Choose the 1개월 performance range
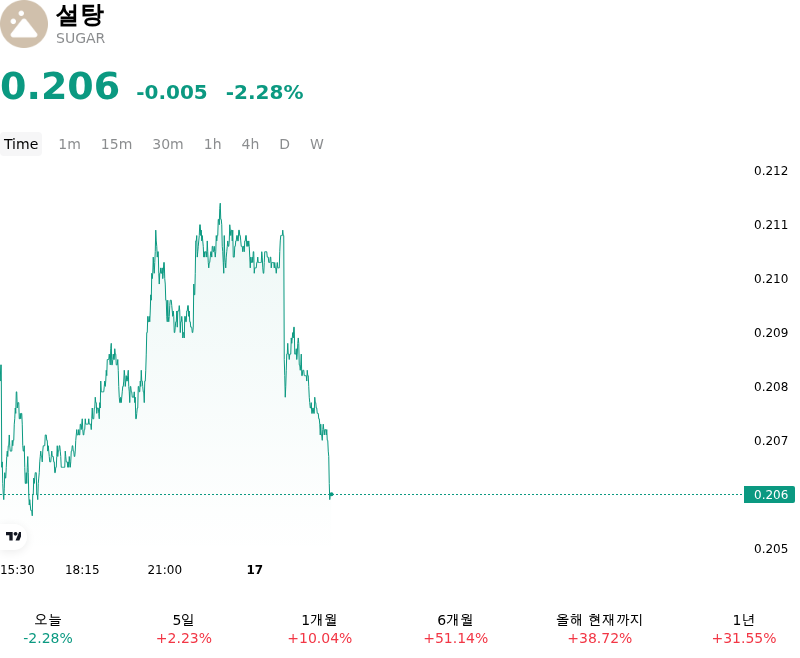Viewport: 800px width, 658px height. pyautogui.click(x=320, y=629)
